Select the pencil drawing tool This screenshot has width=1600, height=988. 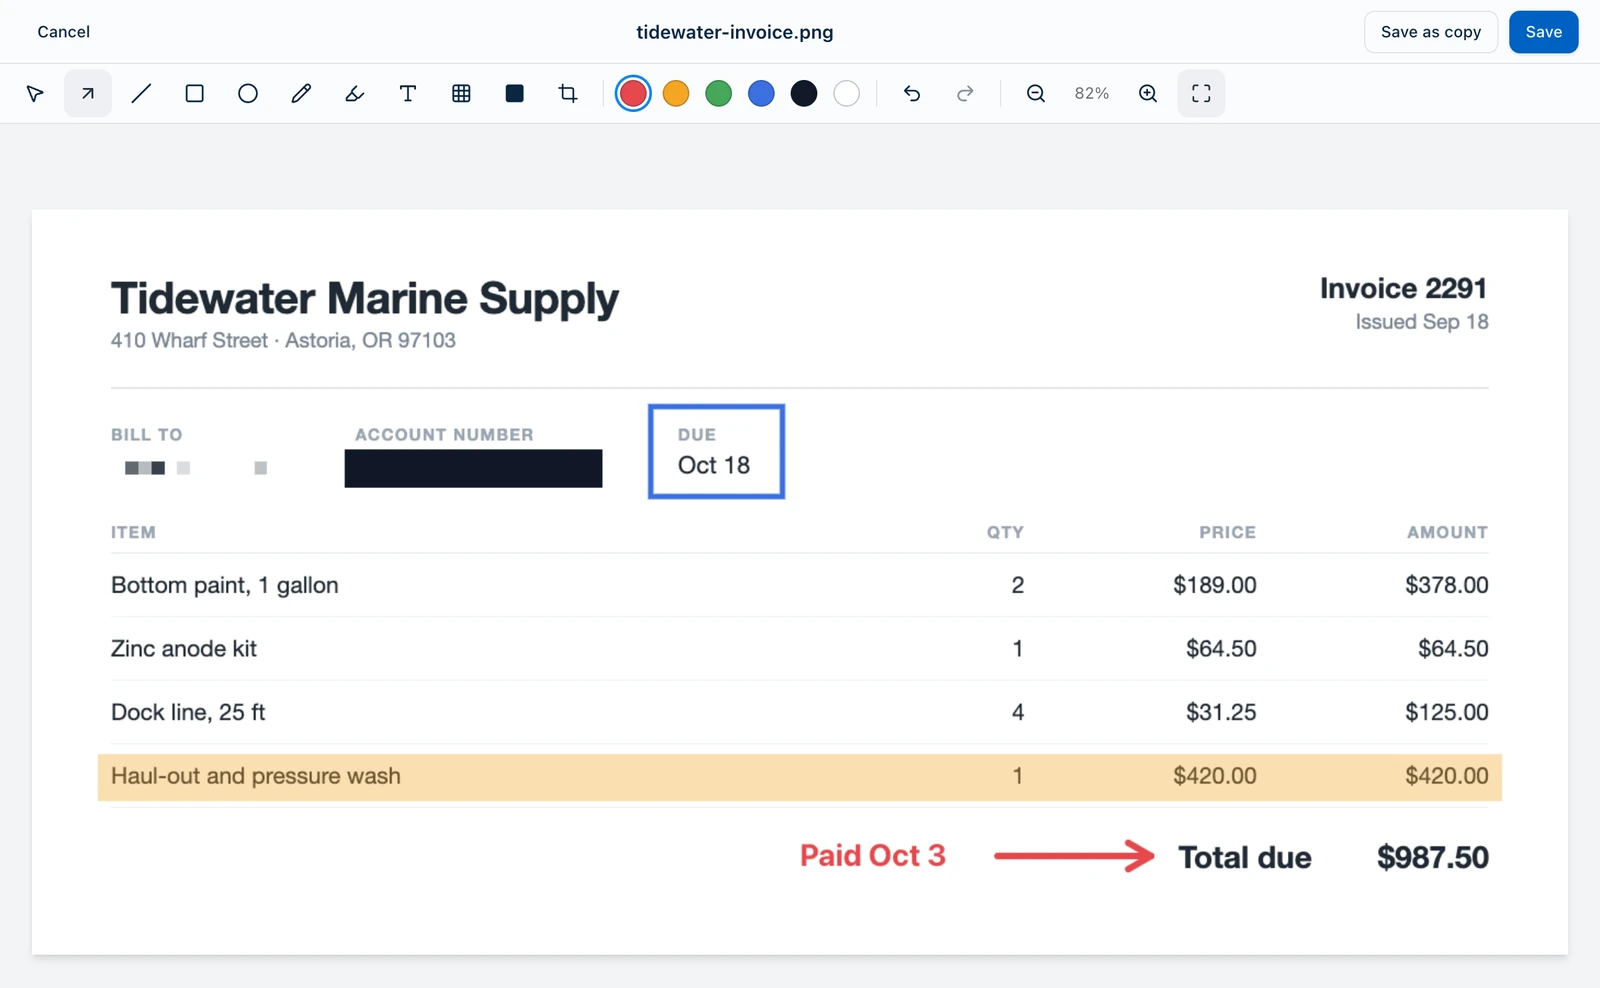pos(301,93)
